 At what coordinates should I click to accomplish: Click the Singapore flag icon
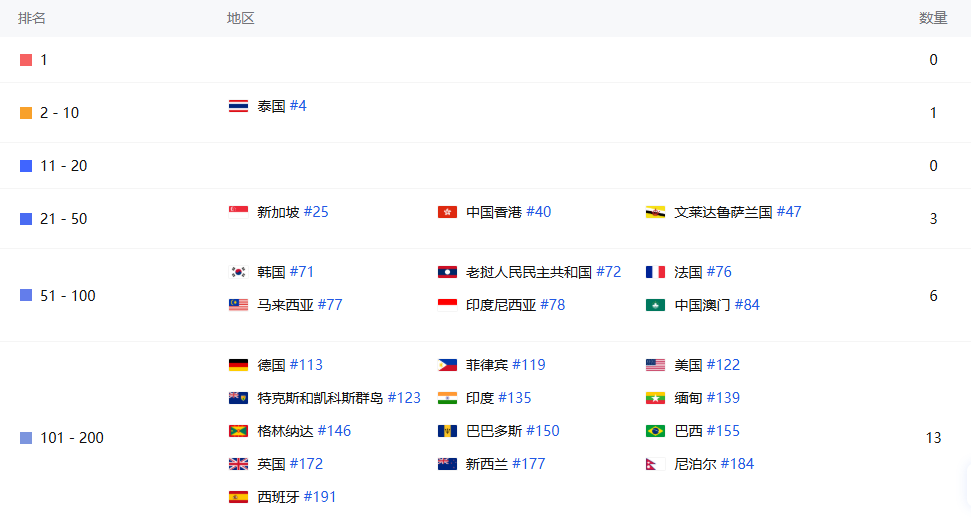(238, 212)
